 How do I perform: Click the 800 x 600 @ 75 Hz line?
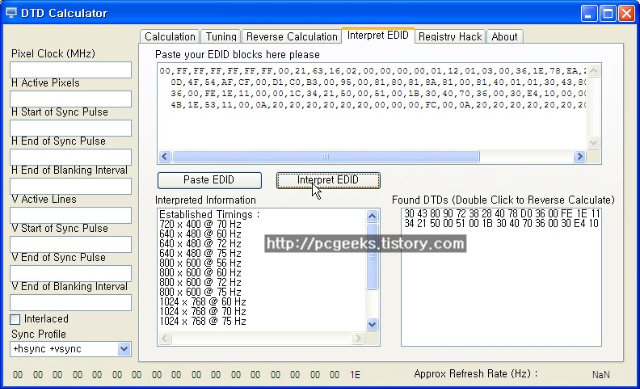200,292
